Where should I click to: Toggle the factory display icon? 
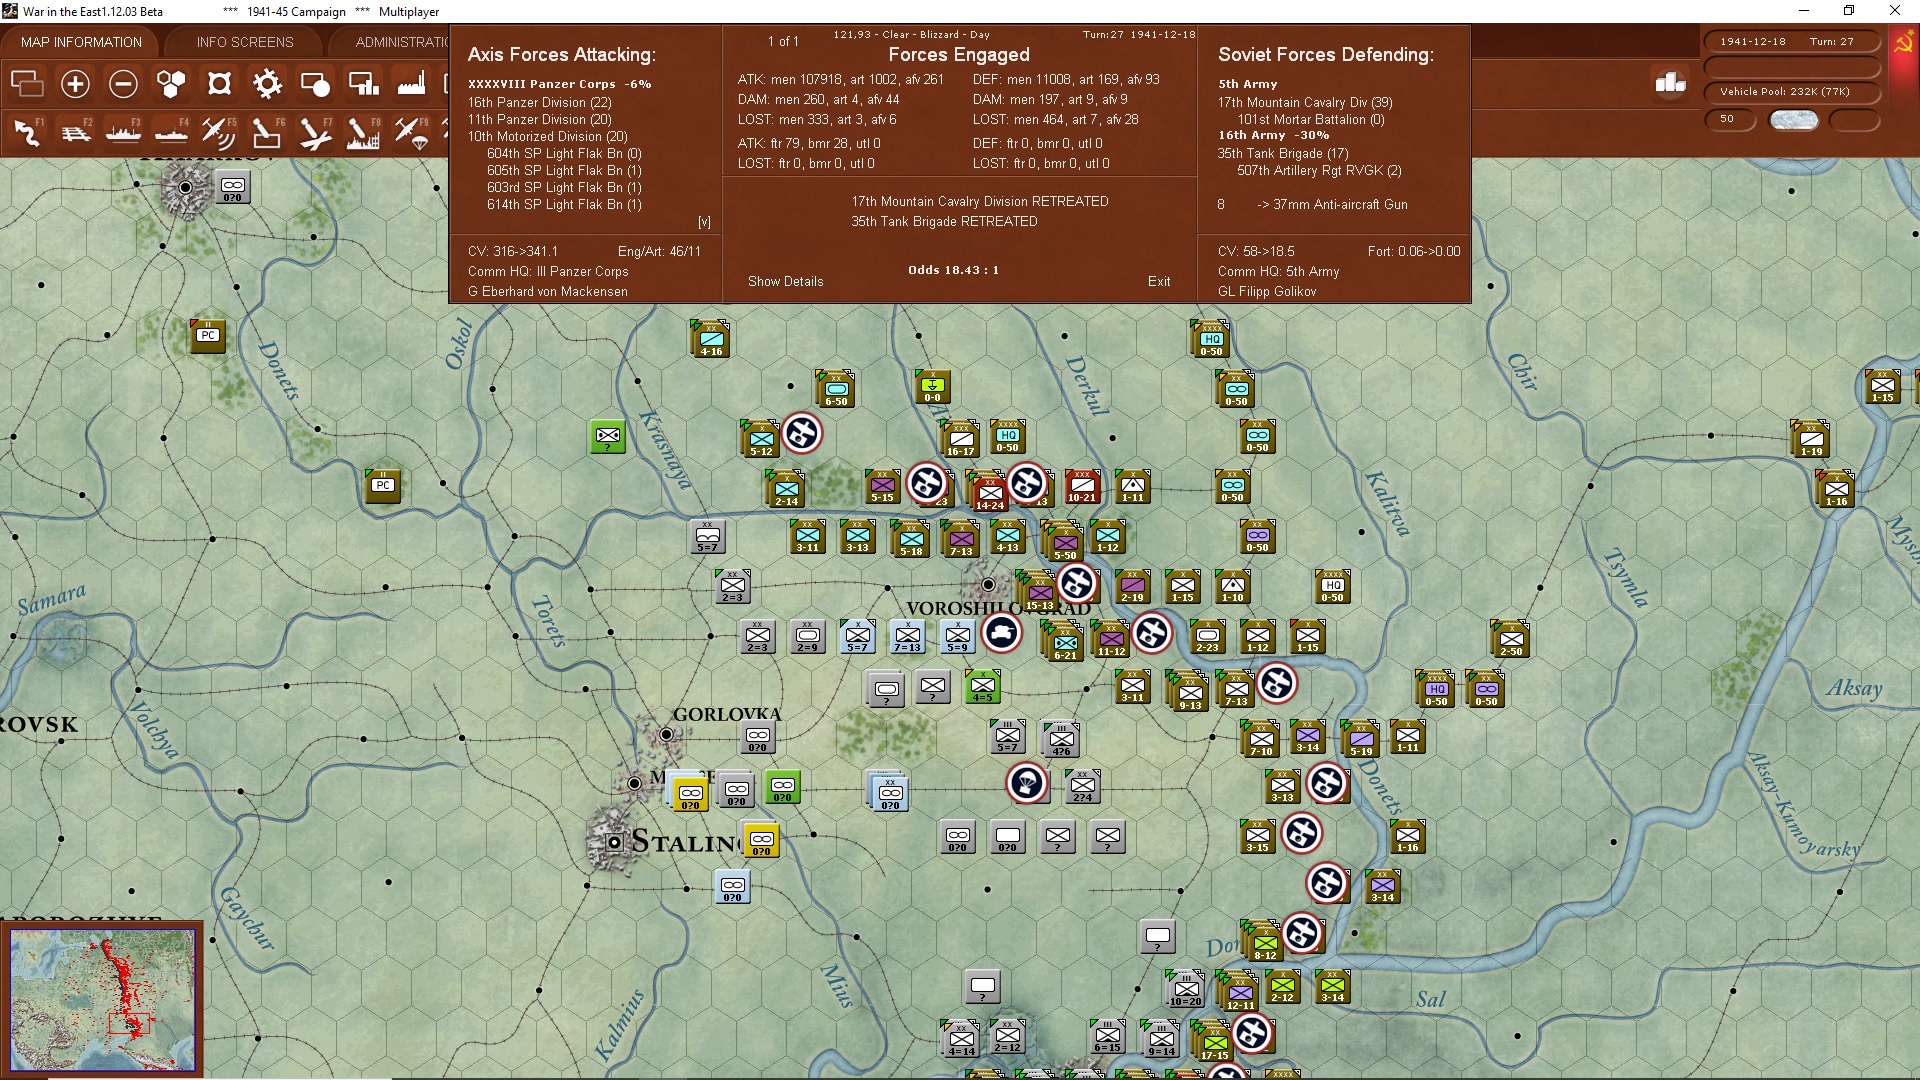click(411, 84)
